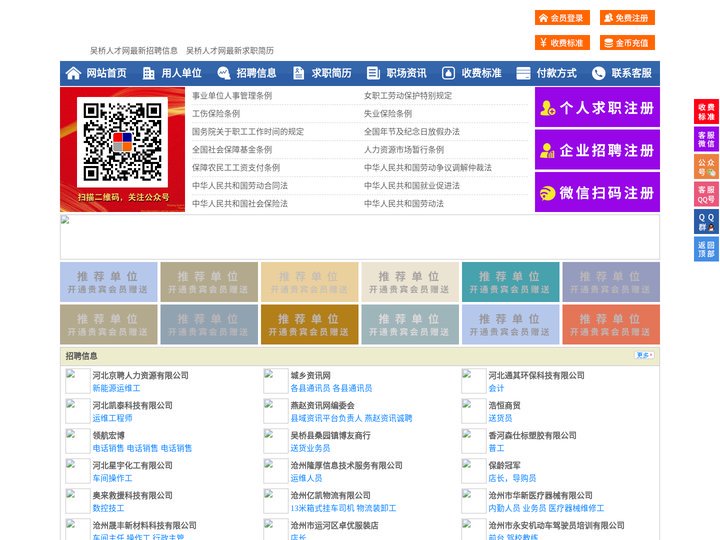Click the resume document icon beside 求职简历
720x540 pixels.
click(x=298, y=73)
